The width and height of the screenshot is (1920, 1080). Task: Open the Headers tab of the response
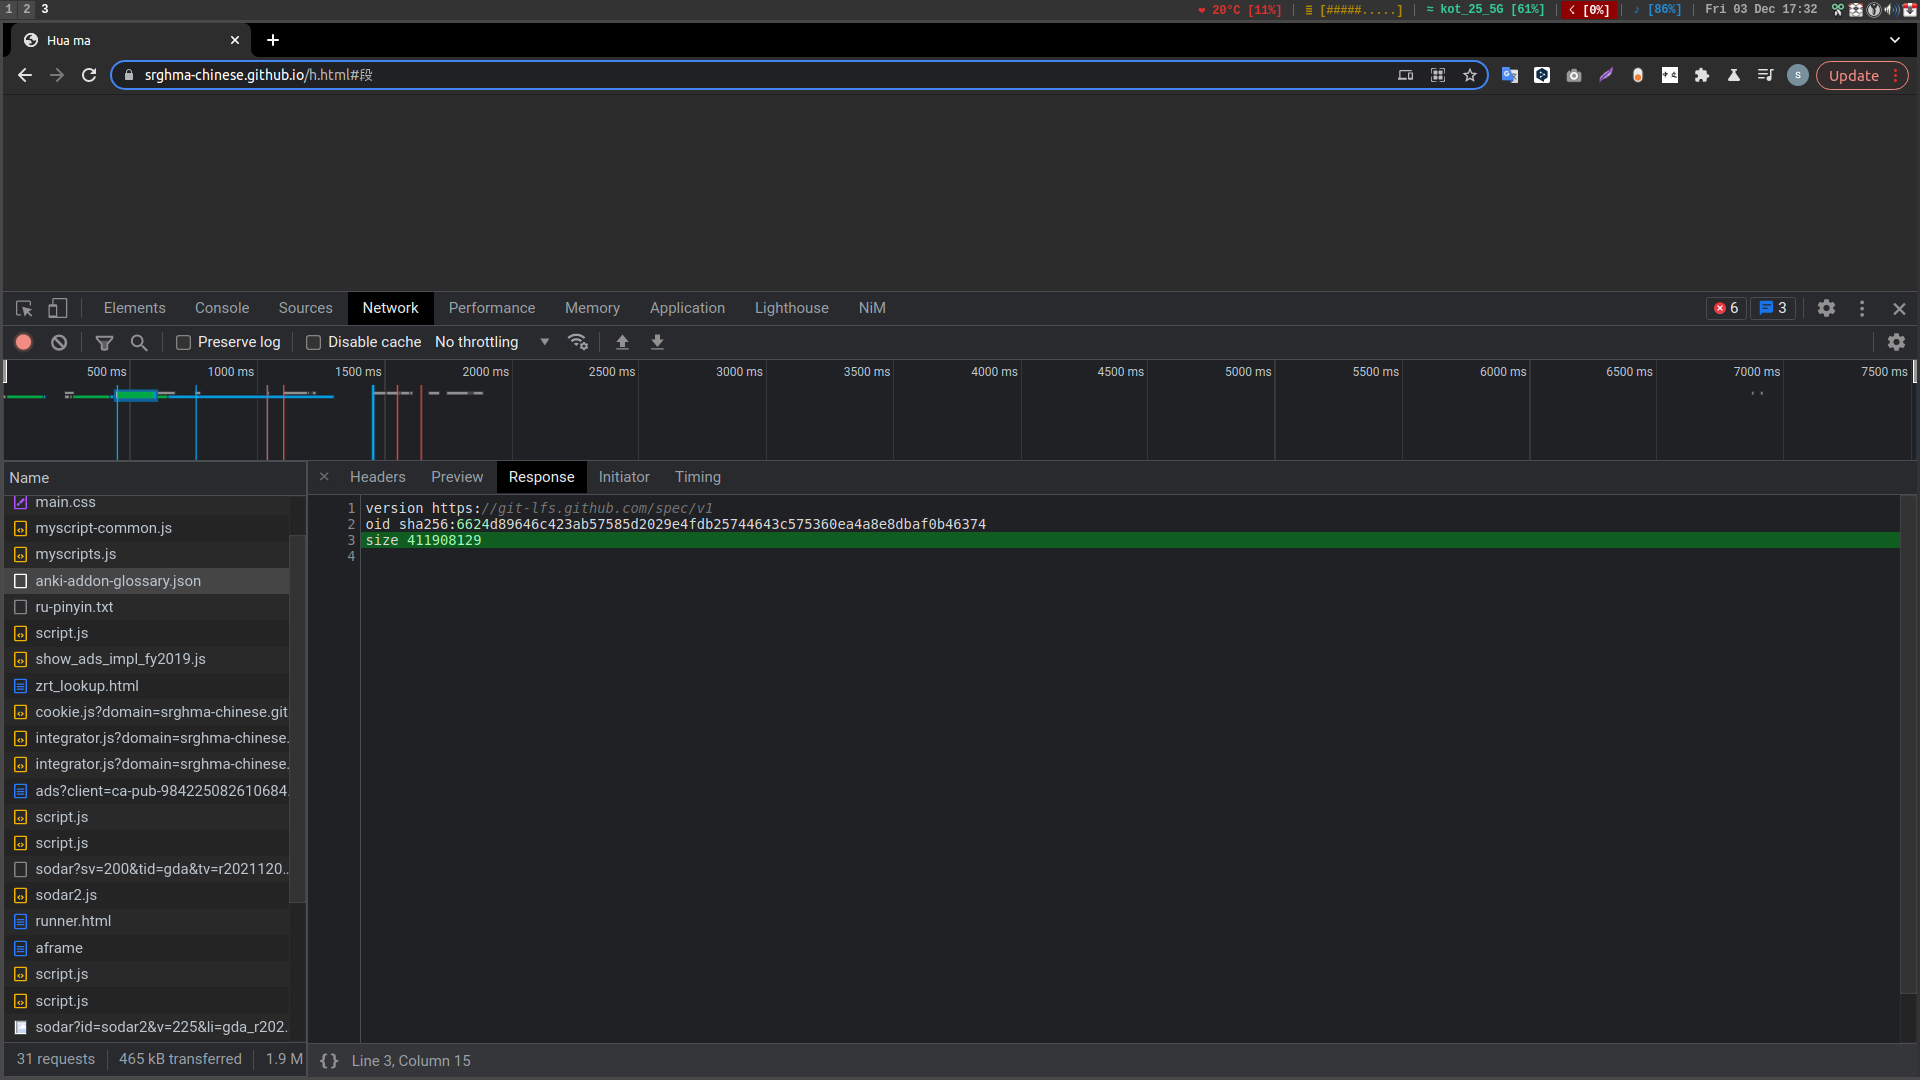tap(377, 477)
